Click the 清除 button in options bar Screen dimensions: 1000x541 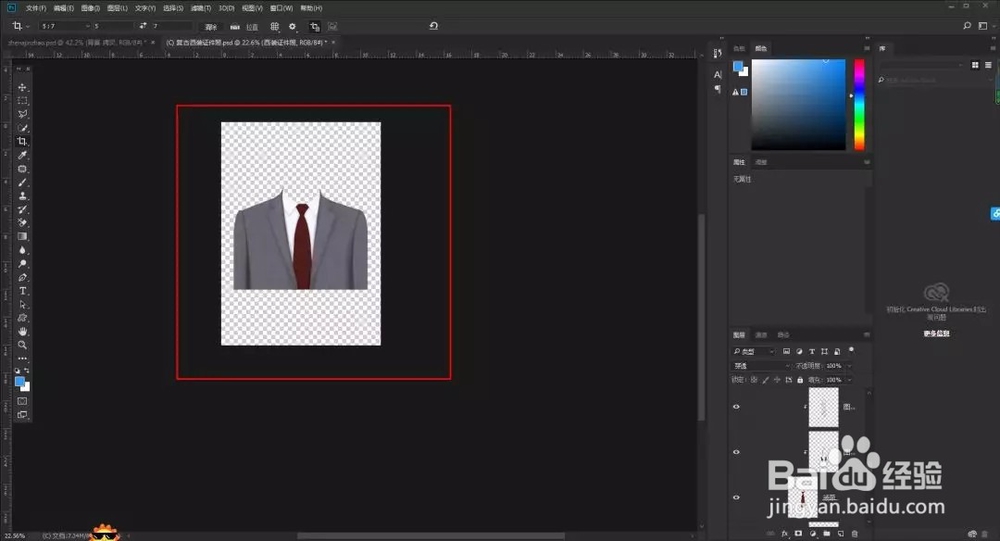coord(211,27)
